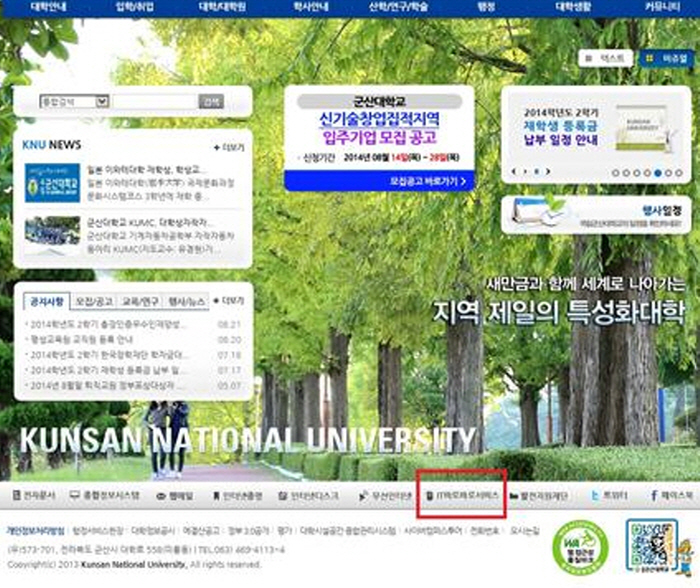Click the next arrow in the banner slider

coord(548,171)
